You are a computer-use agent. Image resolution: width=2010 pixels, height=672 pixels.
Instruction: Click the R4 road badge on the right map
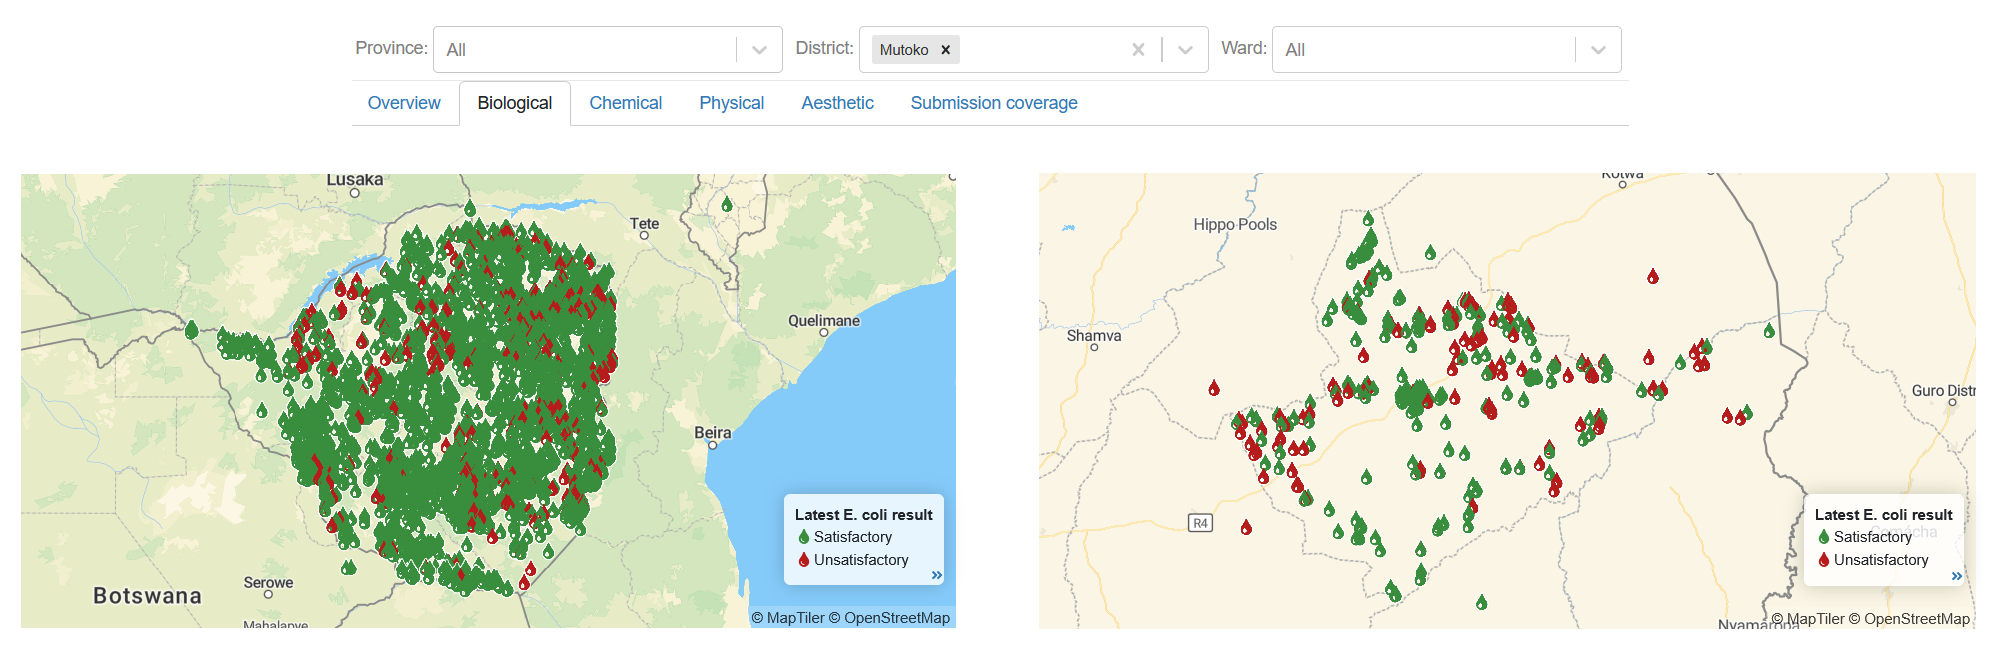1201,523
